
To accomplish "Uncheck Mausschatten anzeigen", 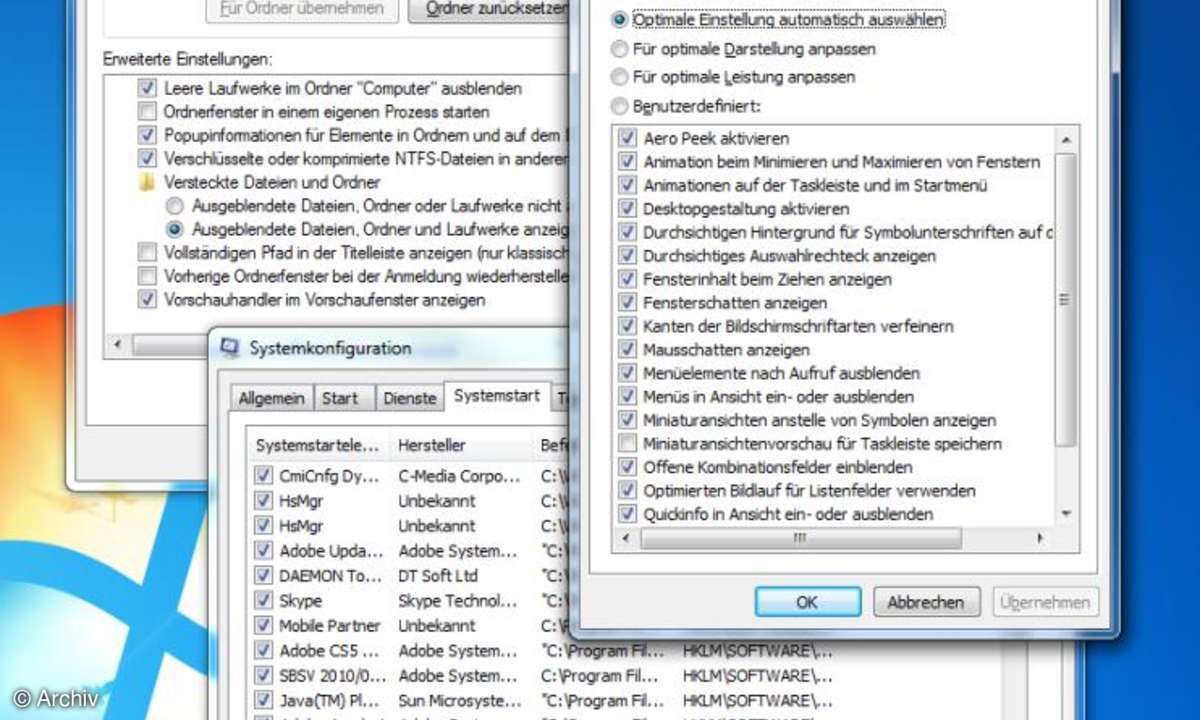I will tap(627, 349).
